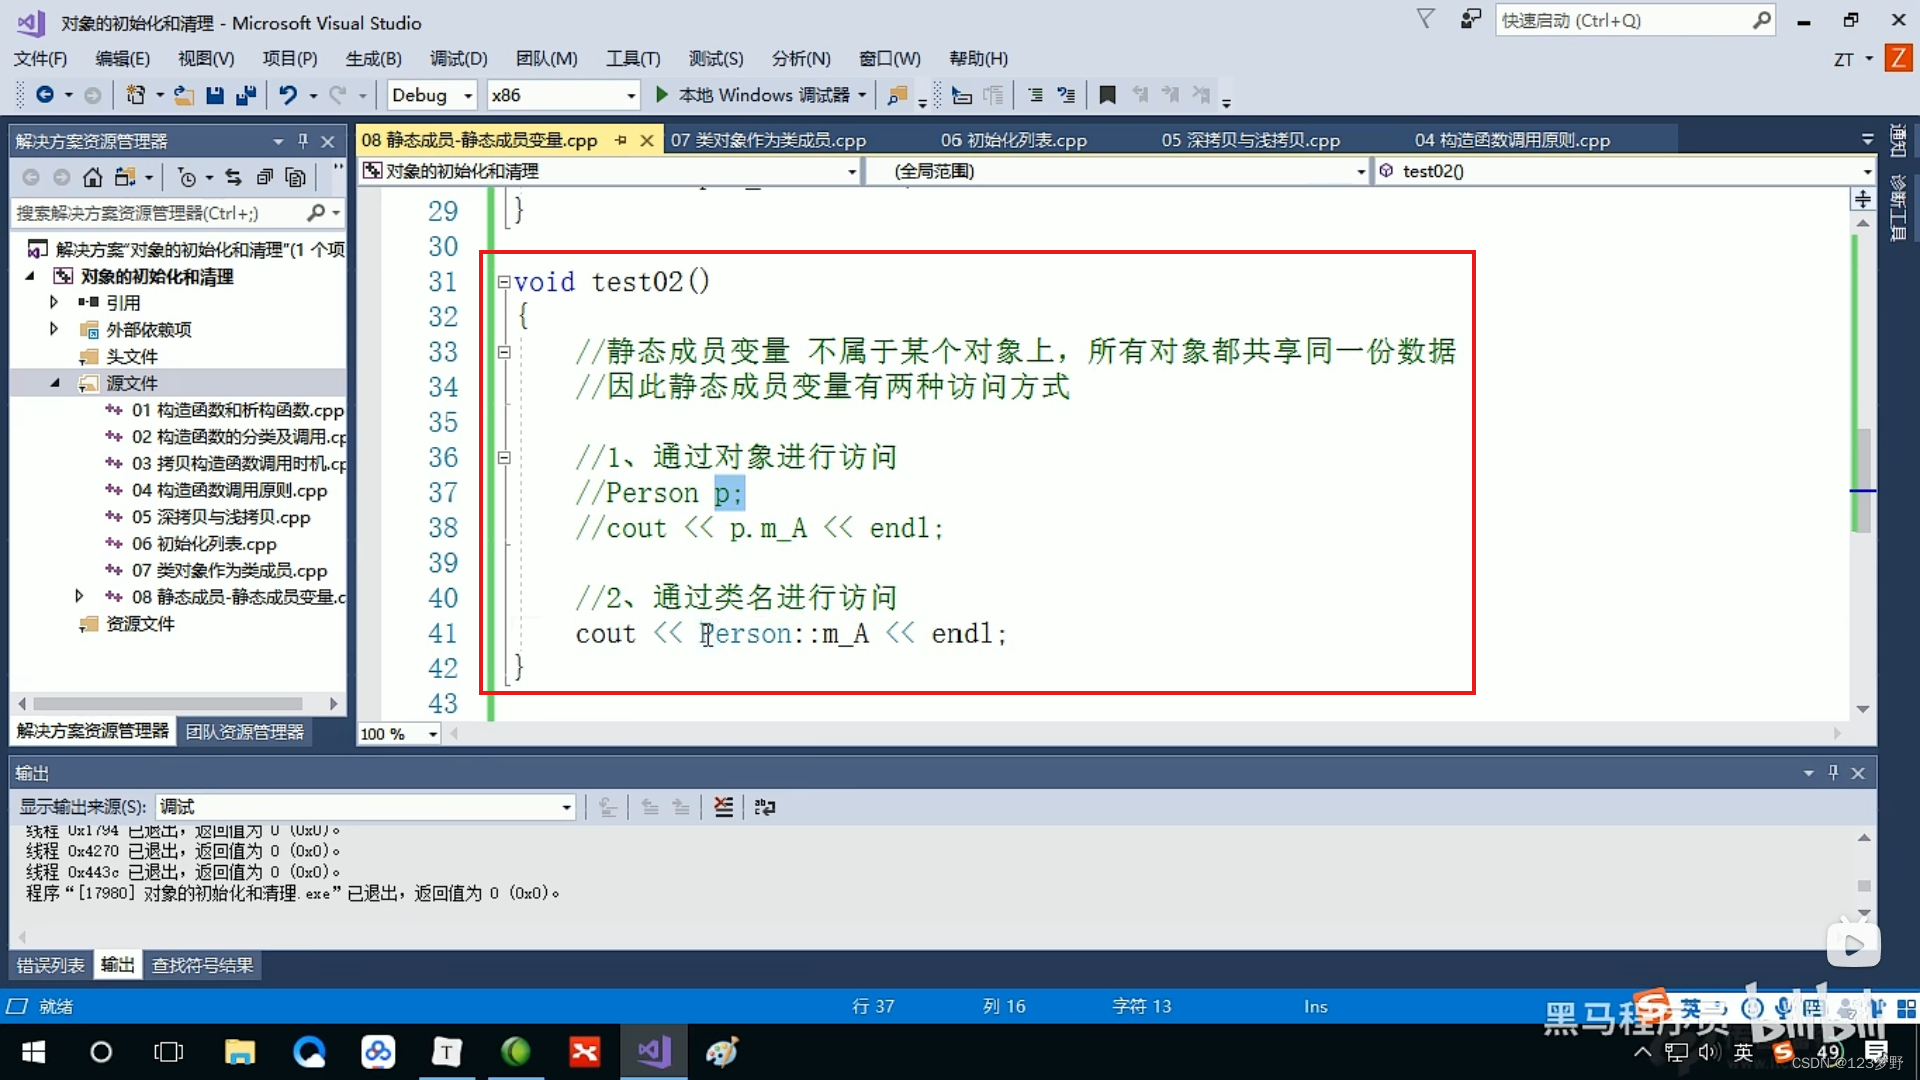Image resolution: width=1920 pixels, height=1080 pixels.
Task: Switch to the 04 构造函数调用原则.cpp tab
Action: 1512,140
